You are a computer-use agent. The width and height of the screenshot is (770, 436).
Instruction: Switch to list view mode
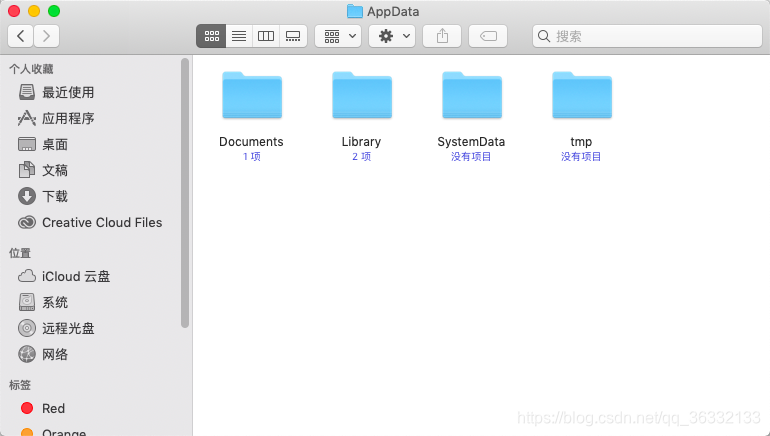(239, 36)
